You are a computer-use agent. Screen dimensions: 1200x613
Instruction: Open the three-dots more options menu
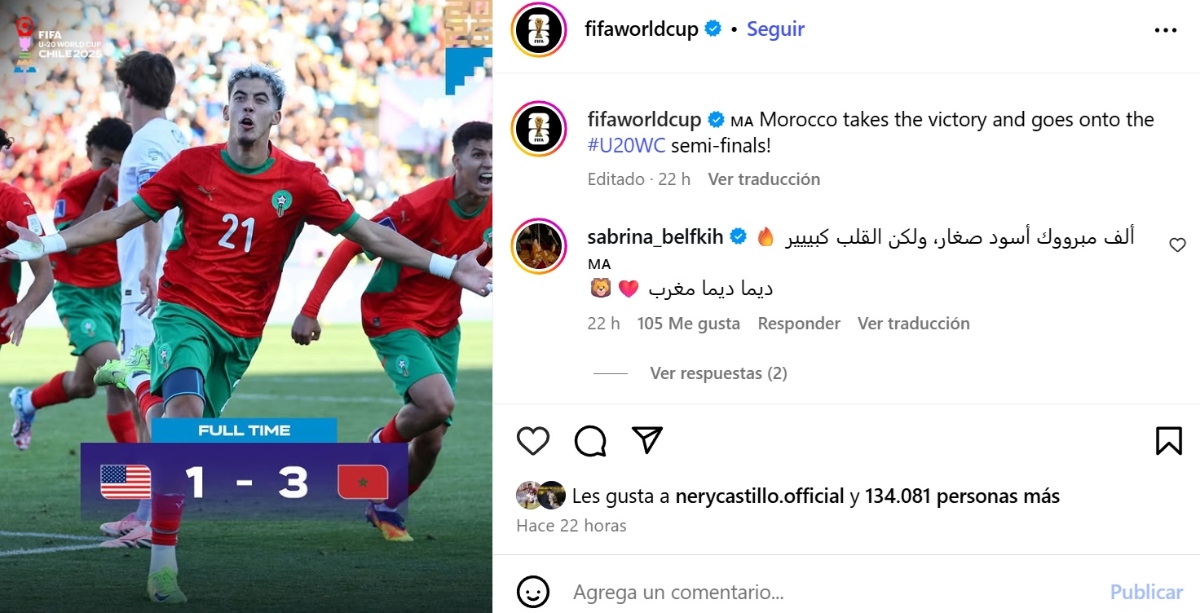(1166, 30)
